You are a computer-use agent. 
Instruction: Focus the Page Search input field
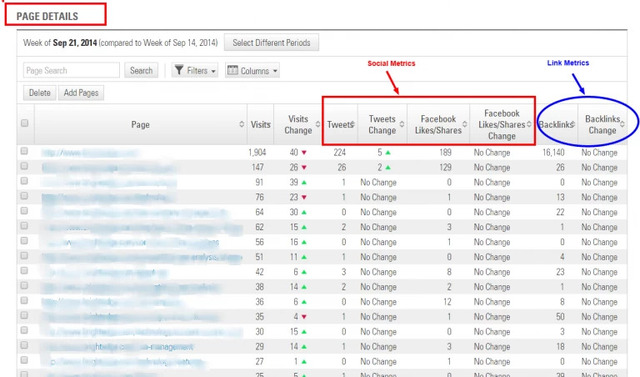click(71, 70)
